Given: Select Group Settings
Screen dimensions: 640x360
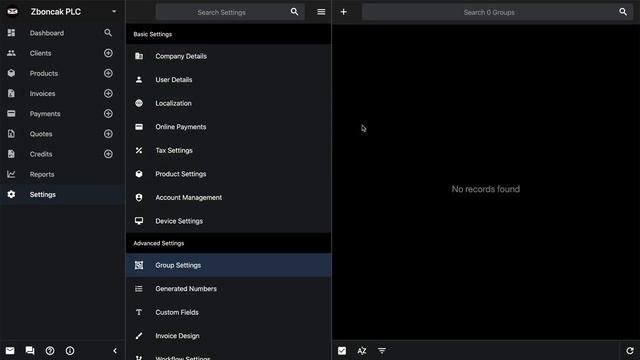Looking at the screenshot, I should click(229, 265).
